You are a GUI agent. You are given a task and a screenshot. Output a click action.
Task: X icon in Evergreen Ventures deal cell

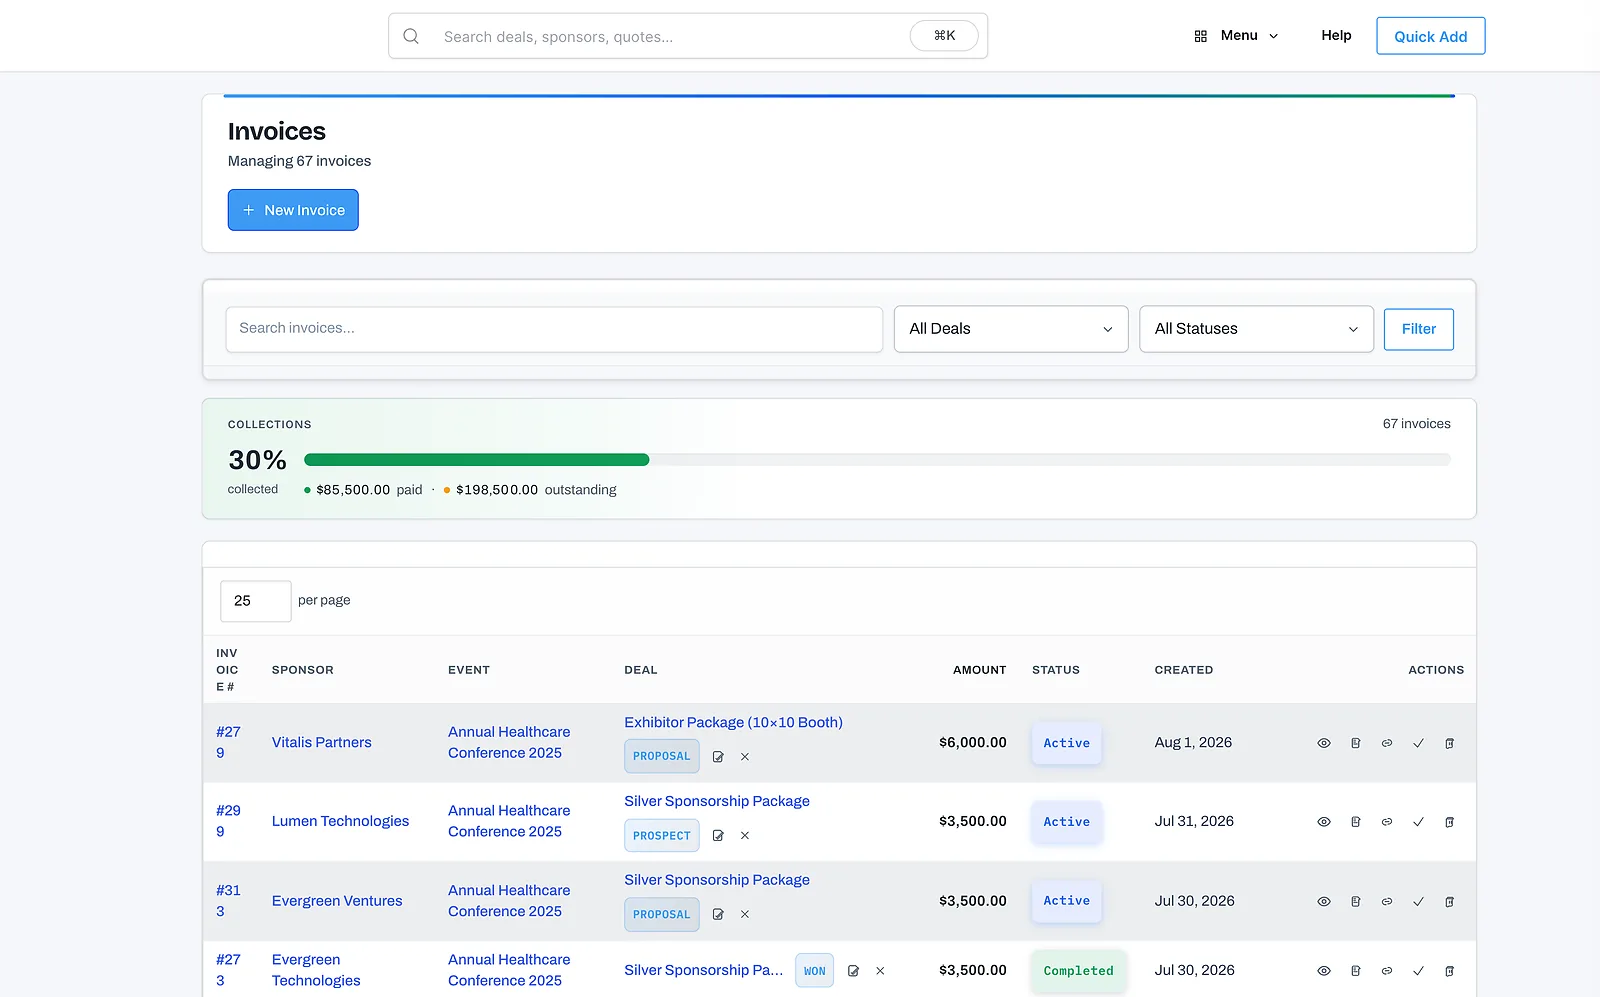coord(745,914)
